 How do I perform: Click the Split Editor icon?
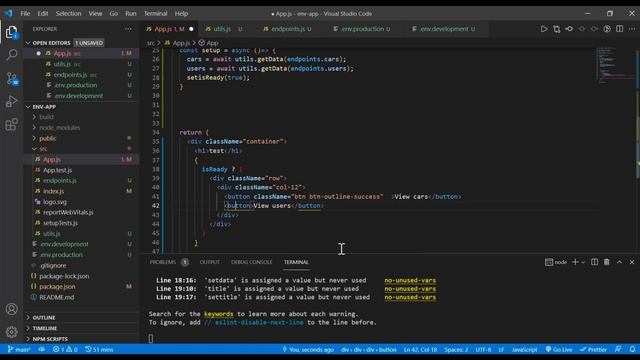tap(620, 29)
